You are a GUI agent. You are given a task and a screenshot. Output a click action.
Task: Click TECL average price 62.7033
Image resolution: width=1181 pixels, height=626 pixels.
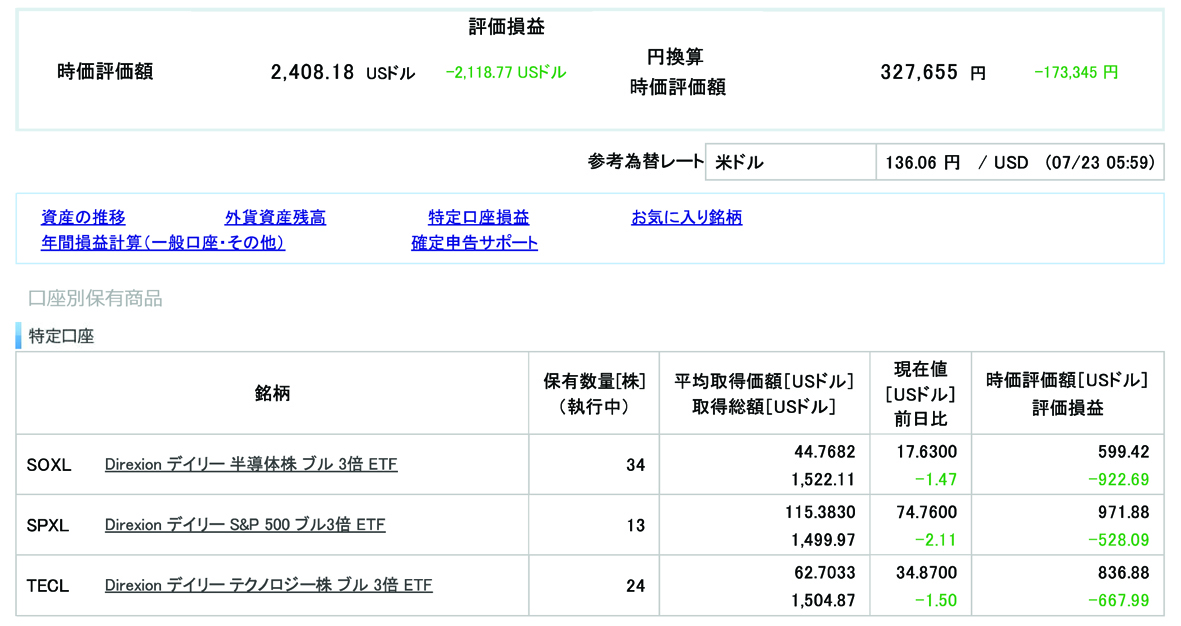click(825, 573)
